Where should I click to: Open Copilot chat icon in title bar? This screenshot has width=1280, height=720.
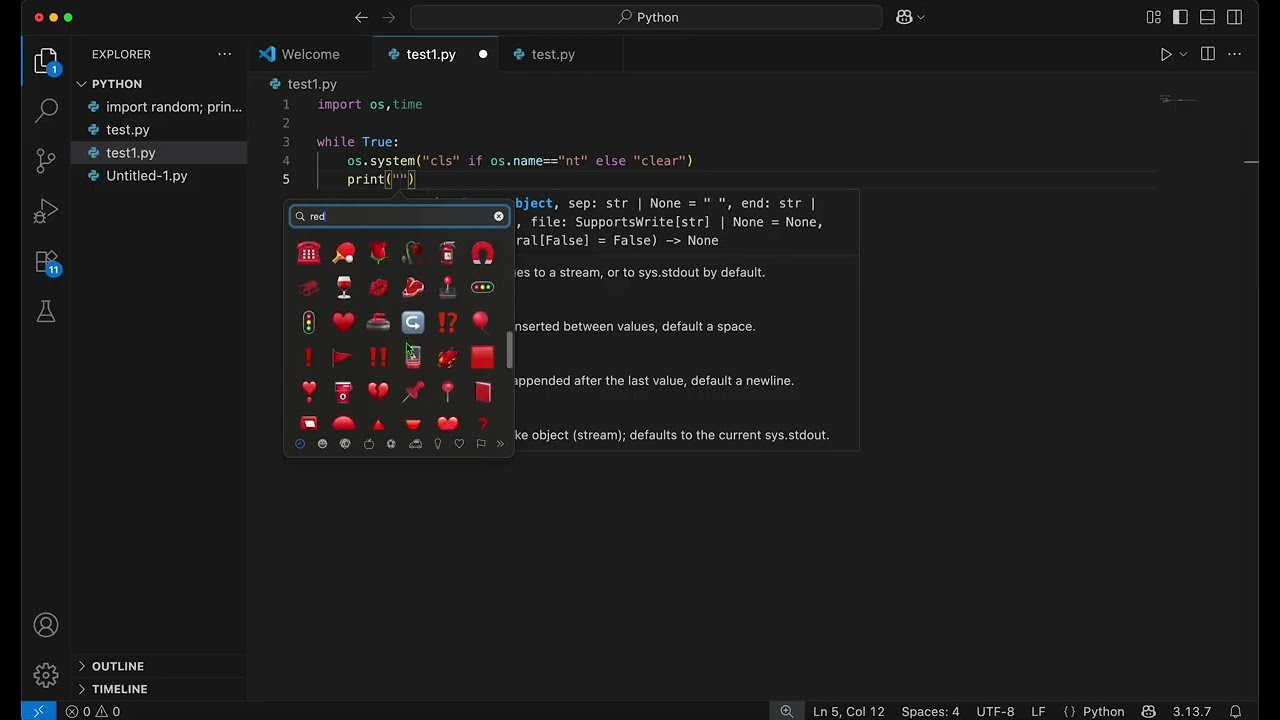click(905, 17)
